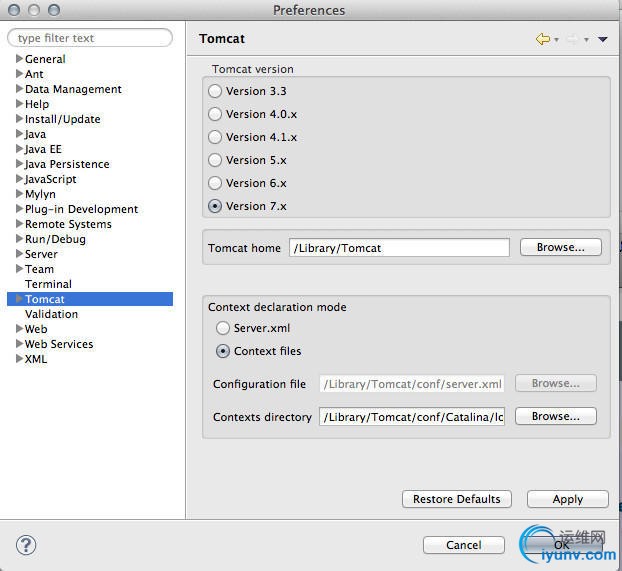This screenshot has width=622, height=571.
Task: Select Tomcat Version 3.3 radio button
Action: click(215, 91)
